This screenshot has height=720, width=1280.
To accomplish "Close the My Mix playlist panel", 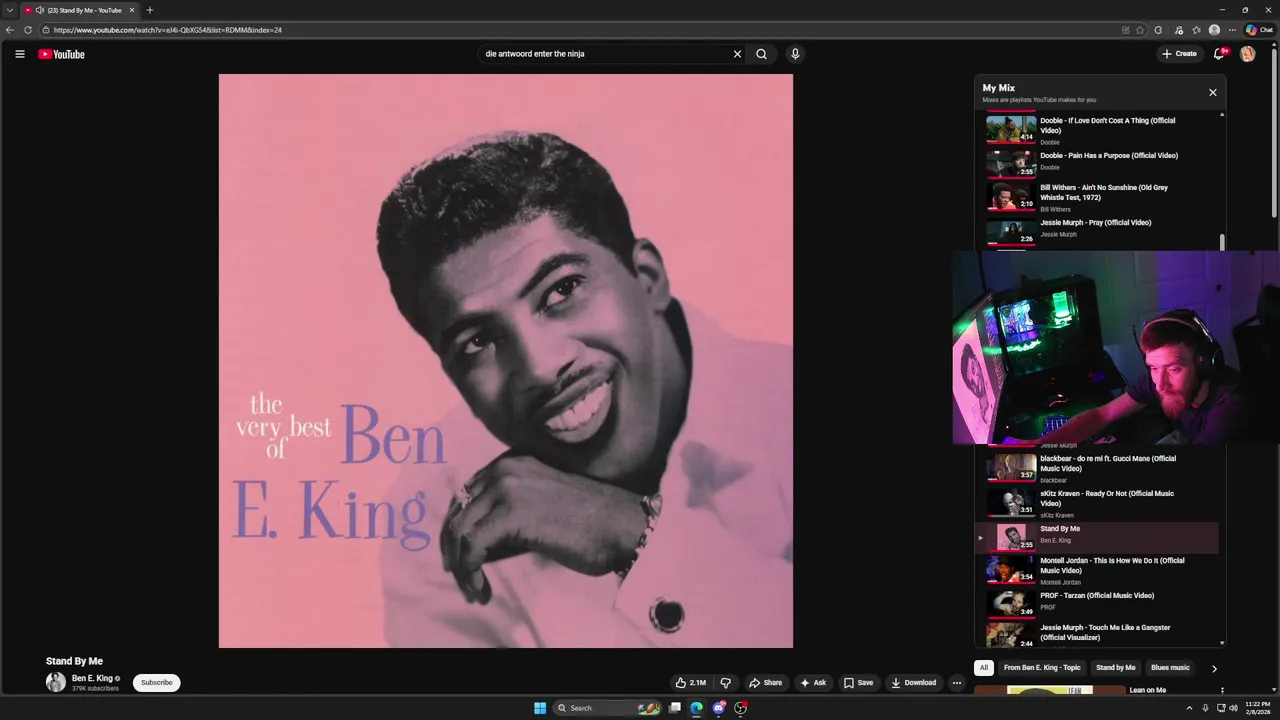I will pyautogui.click(x=1213, y=92).
